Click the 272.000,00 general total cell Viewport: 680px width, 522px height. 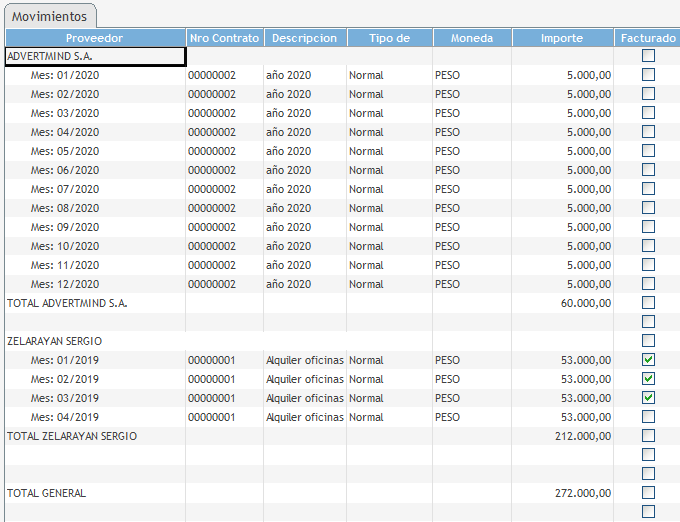582,493
